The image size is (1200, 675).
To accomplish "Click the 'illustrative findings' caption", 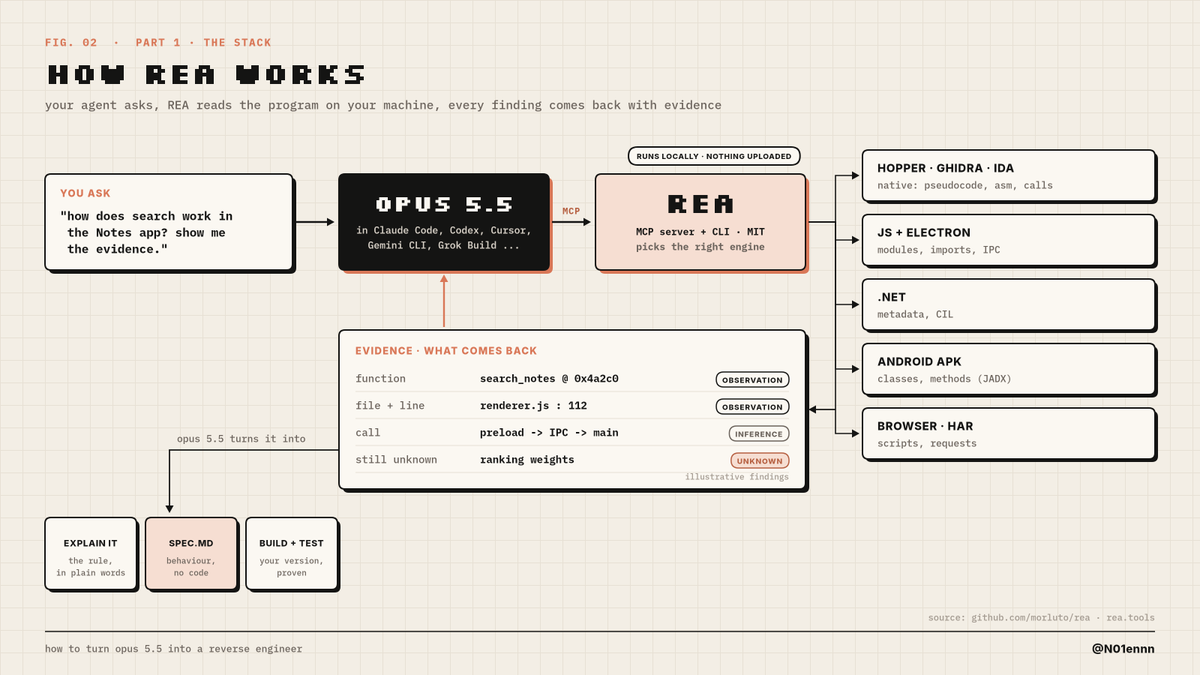I will tap(737, 477).
